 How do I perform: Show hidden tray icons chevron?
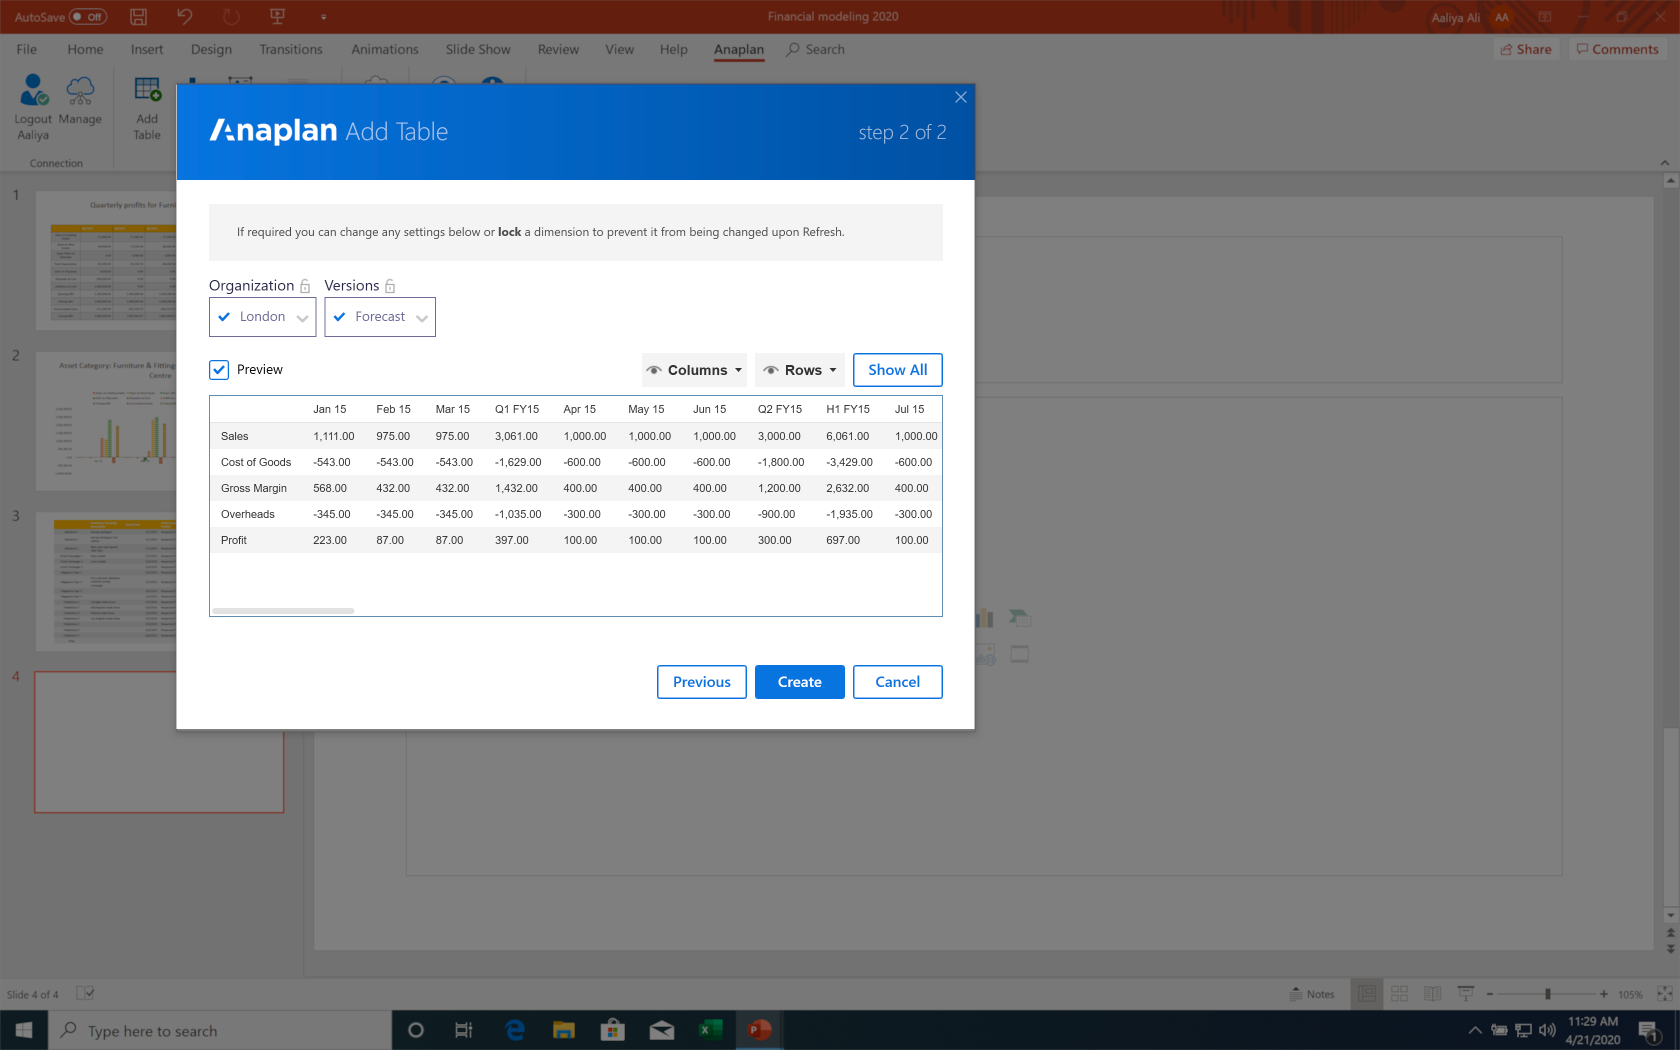click(1475, 1030)
